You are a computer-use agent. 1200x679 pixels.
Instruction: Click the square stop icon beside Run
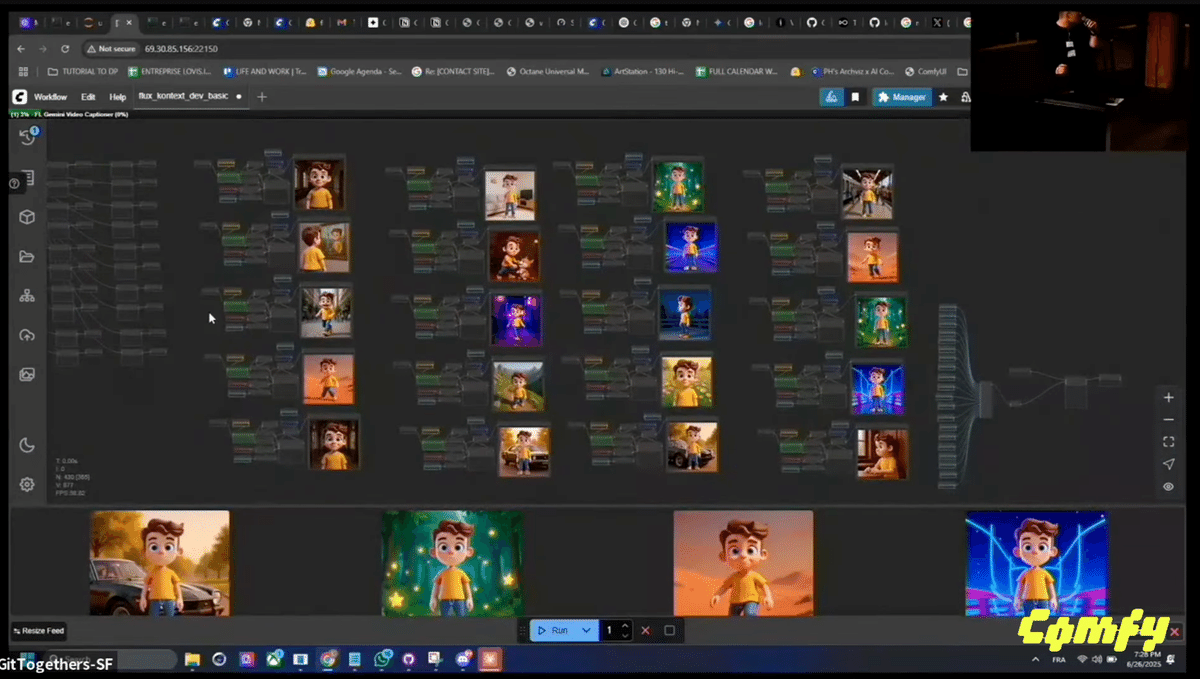(669, 630)
